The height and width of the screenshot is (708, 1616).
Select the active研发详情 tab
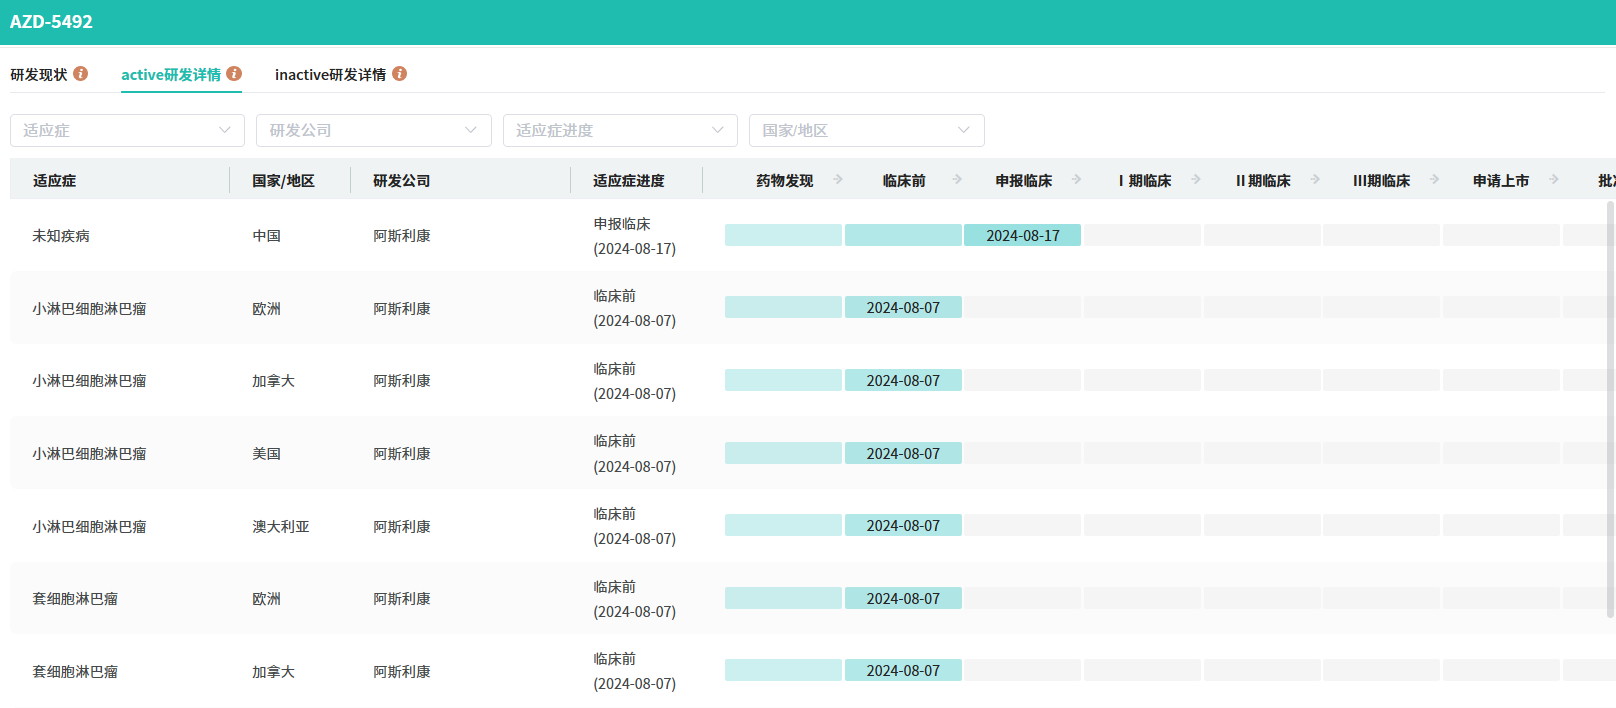[x=171, y=75]
